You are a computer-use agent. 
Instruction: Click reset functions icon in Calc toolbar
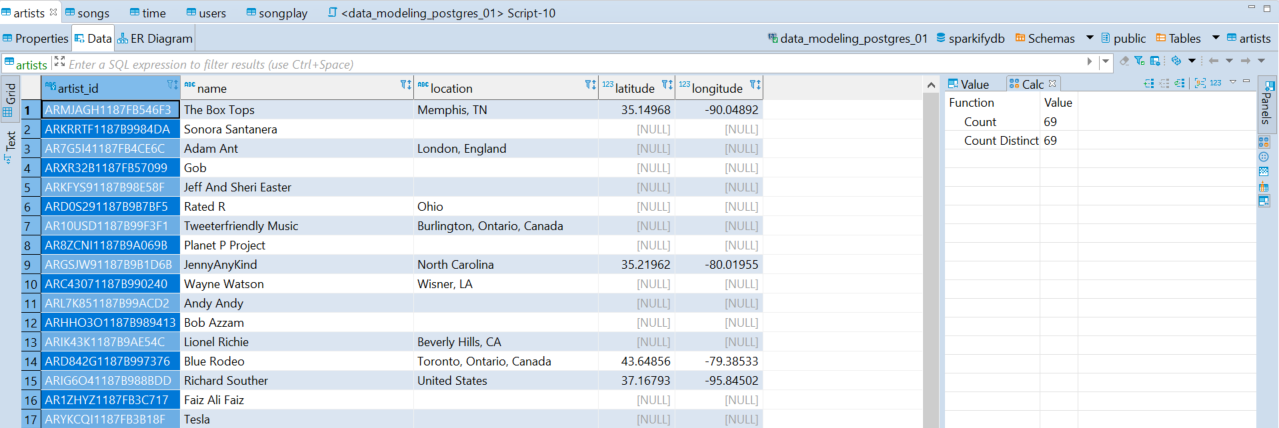point(1181,83)
